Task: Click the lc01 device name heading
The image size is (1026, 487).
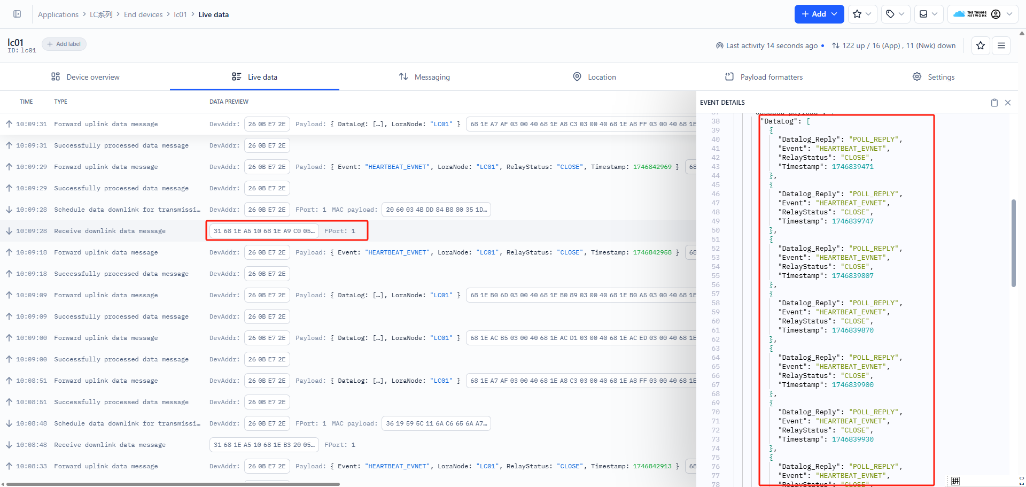Action: [16, 42]
